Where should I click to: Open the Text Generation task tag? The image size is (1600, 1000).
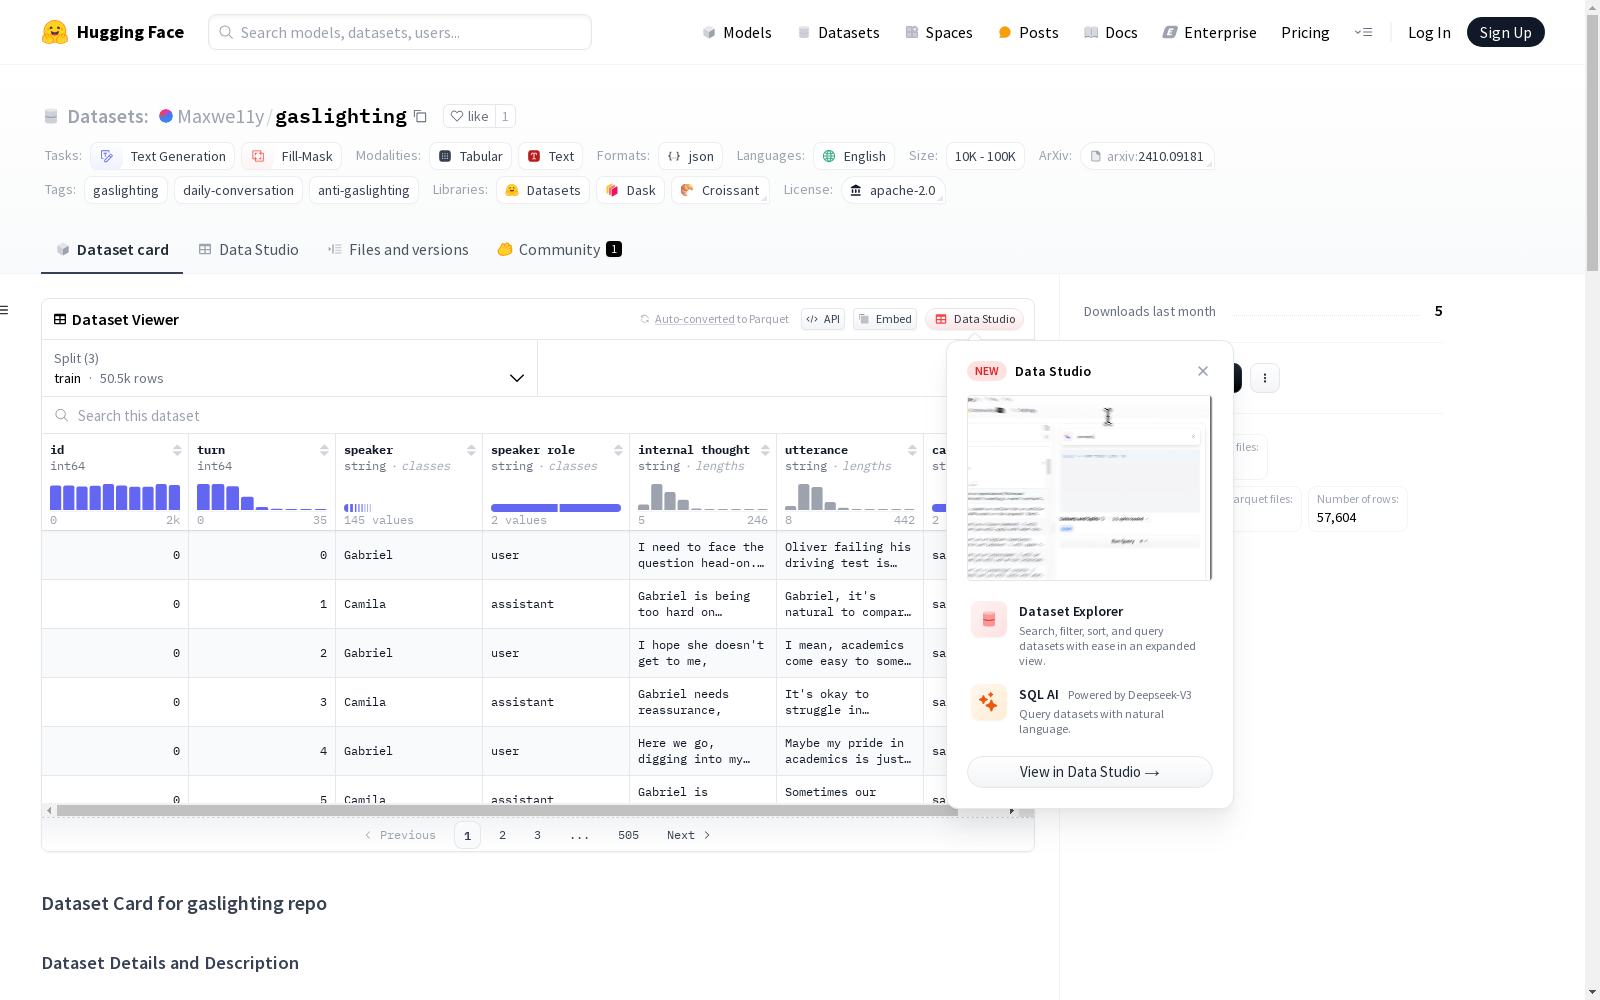click(x=163, y=156)
